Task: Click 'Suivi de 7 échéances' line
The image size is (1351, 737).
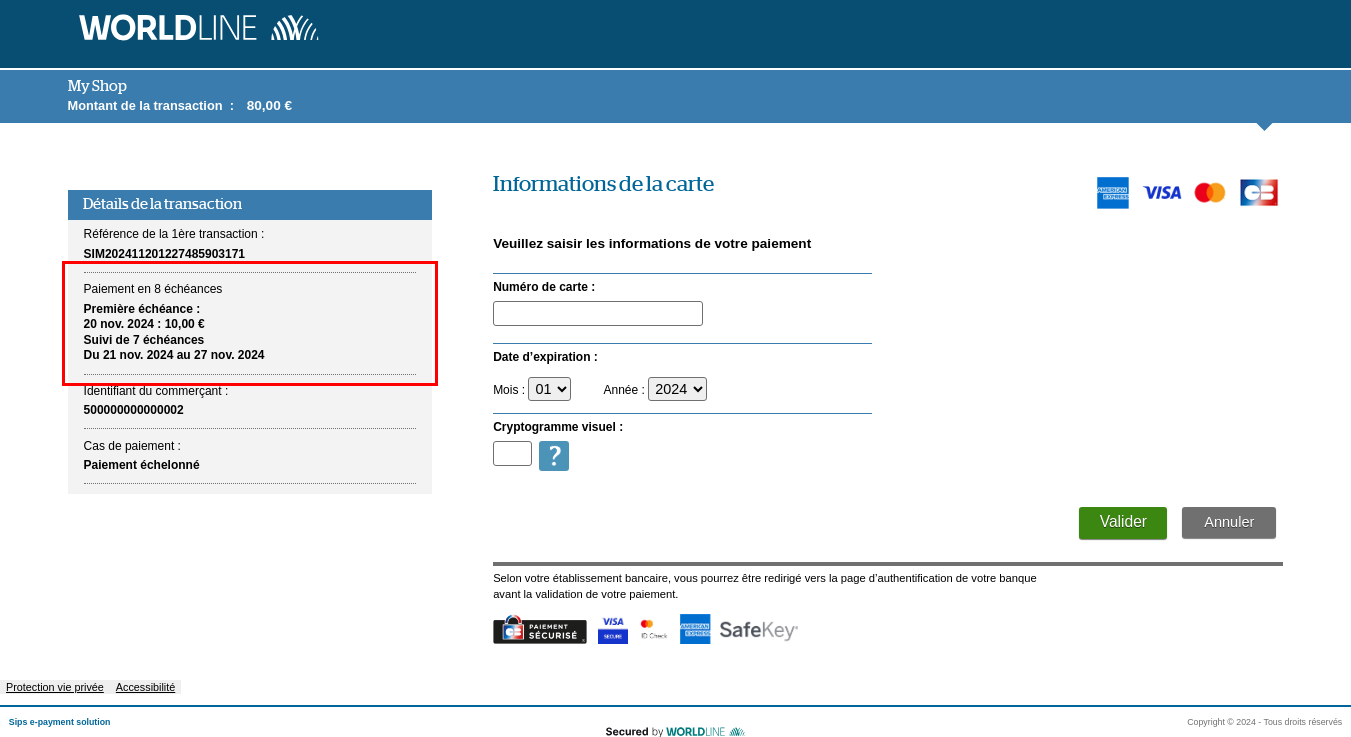Action: (x=144, y=340)
